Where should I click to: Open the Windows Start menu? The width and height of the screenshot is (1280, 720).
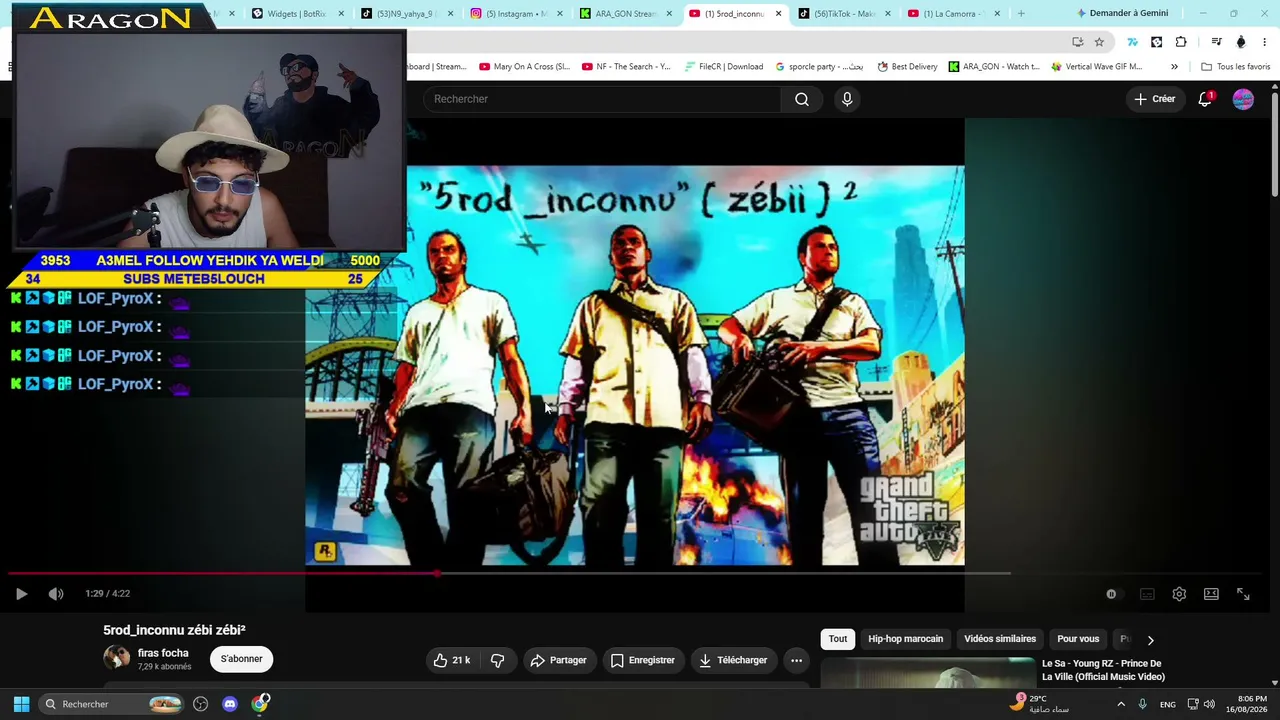(x=21, y=704)
